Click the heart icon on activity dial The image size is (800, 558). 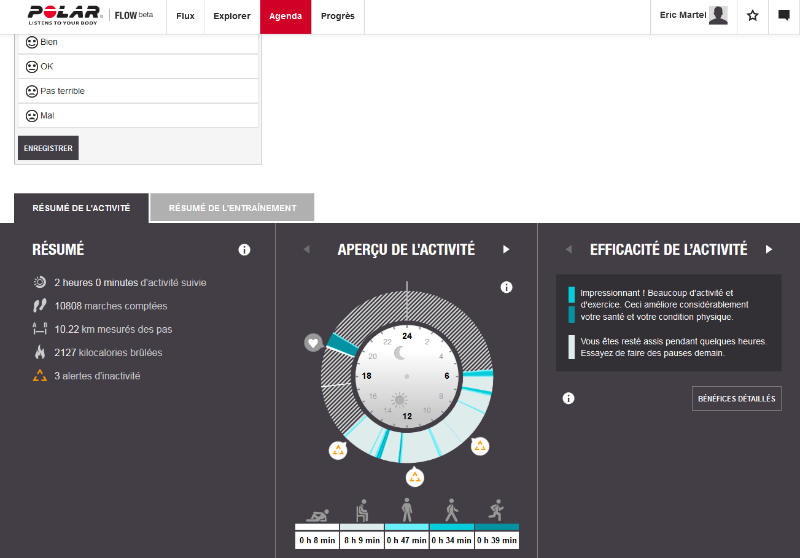pos(313,343)
